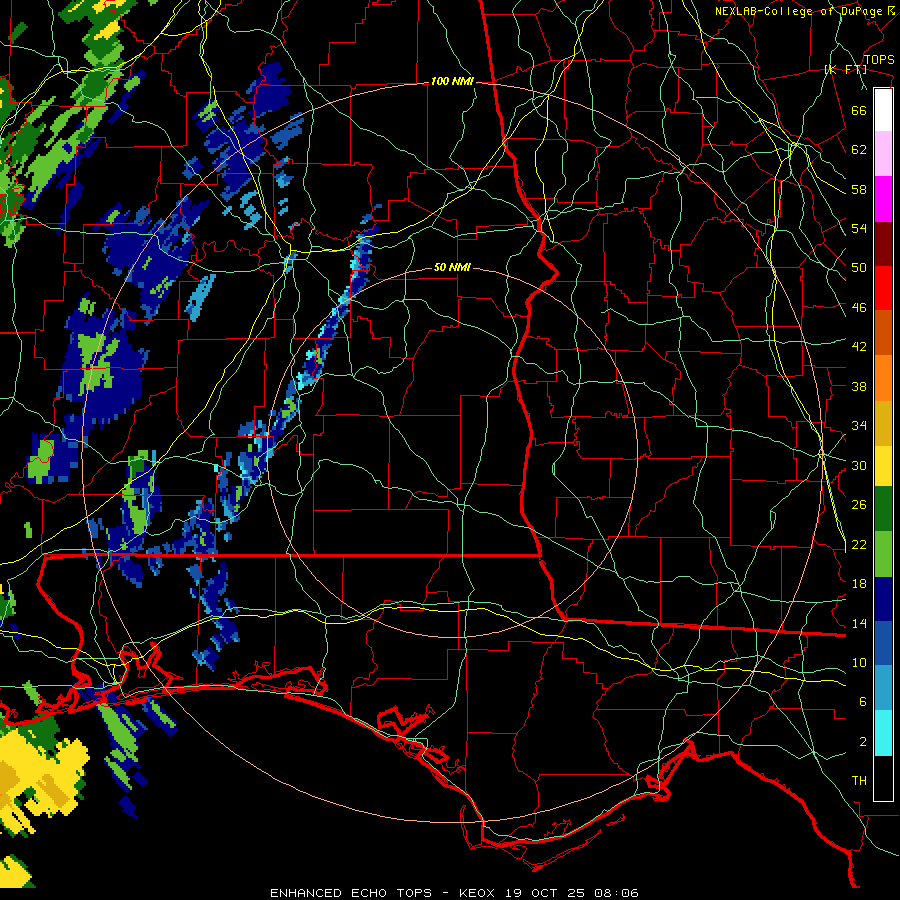This screenshot has height=900, width=900.
Task: Pick the light green swatch in the legend
Action: 883,554
